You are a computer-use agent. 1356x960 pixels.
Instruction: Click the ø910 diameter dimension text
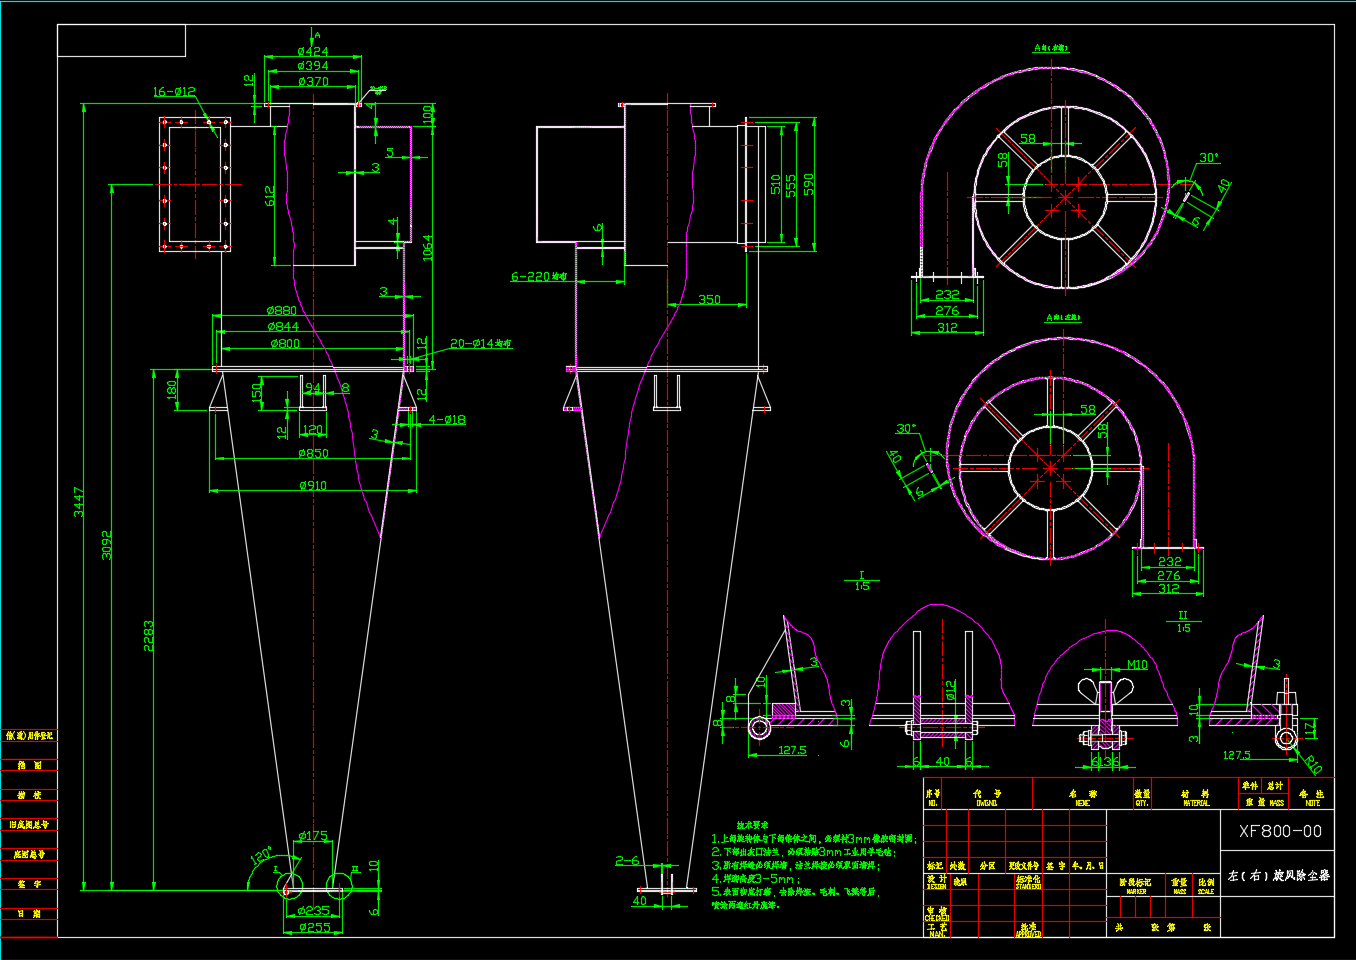313,485
